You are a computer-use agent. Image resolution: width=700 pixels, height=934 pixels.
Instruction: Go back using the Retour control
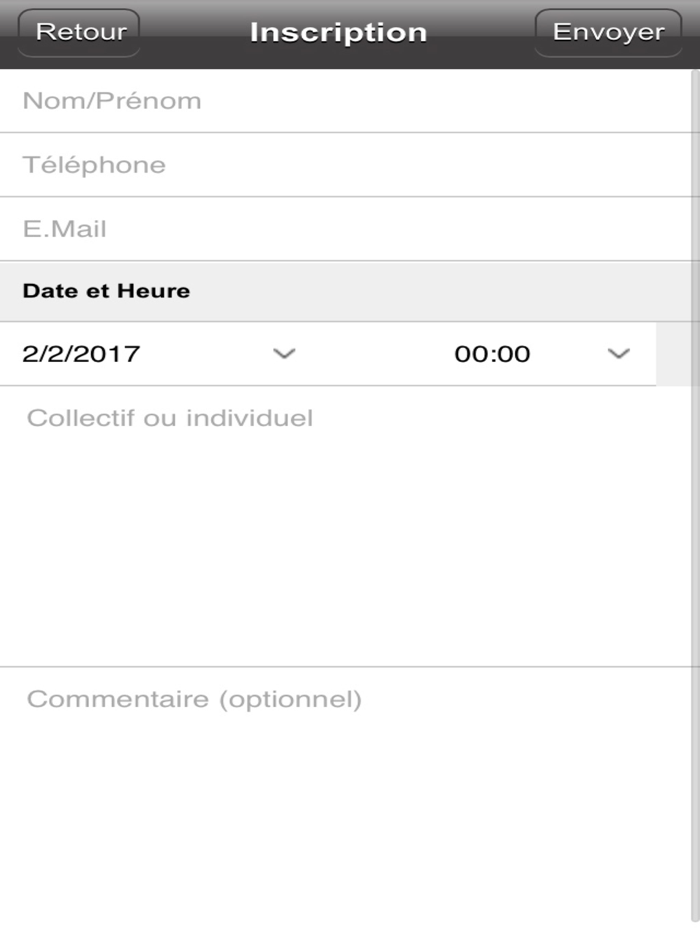tap(78, 30)
